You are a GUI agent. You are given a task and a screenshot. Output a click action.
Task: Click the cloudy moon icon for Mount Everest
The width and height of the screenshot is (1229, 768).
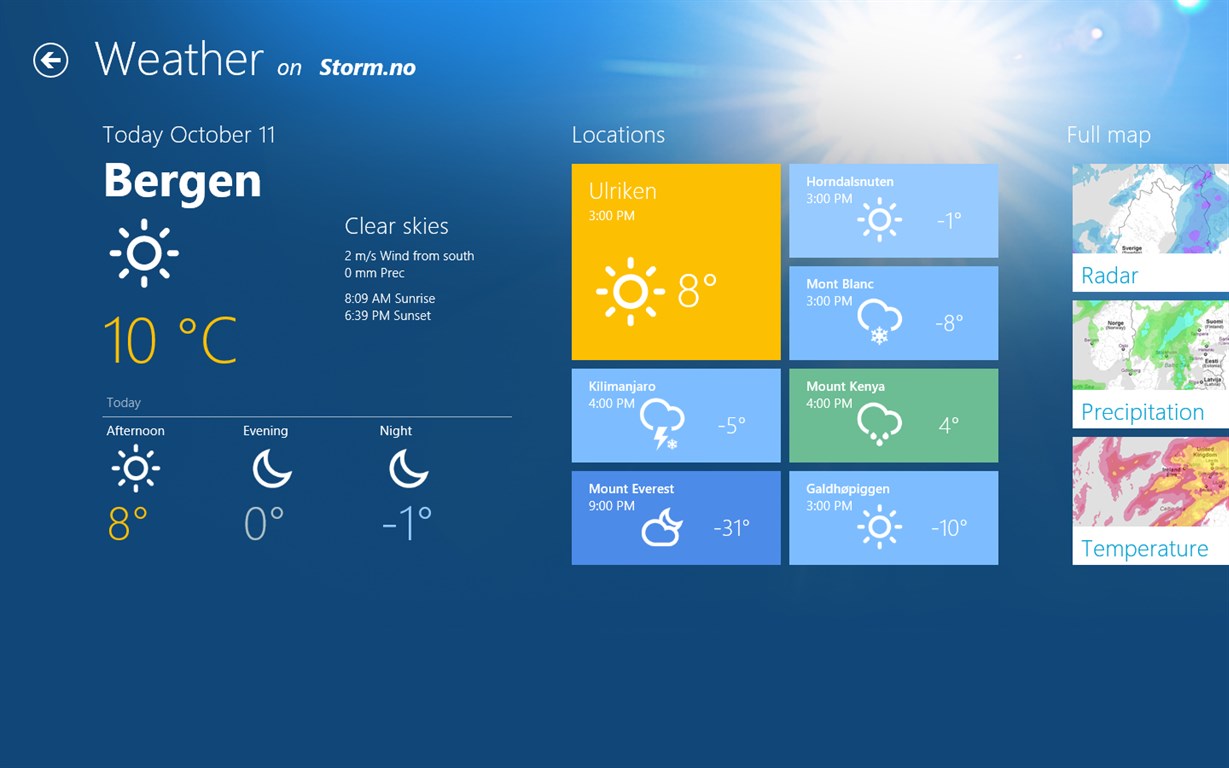[x=662, y=527]
